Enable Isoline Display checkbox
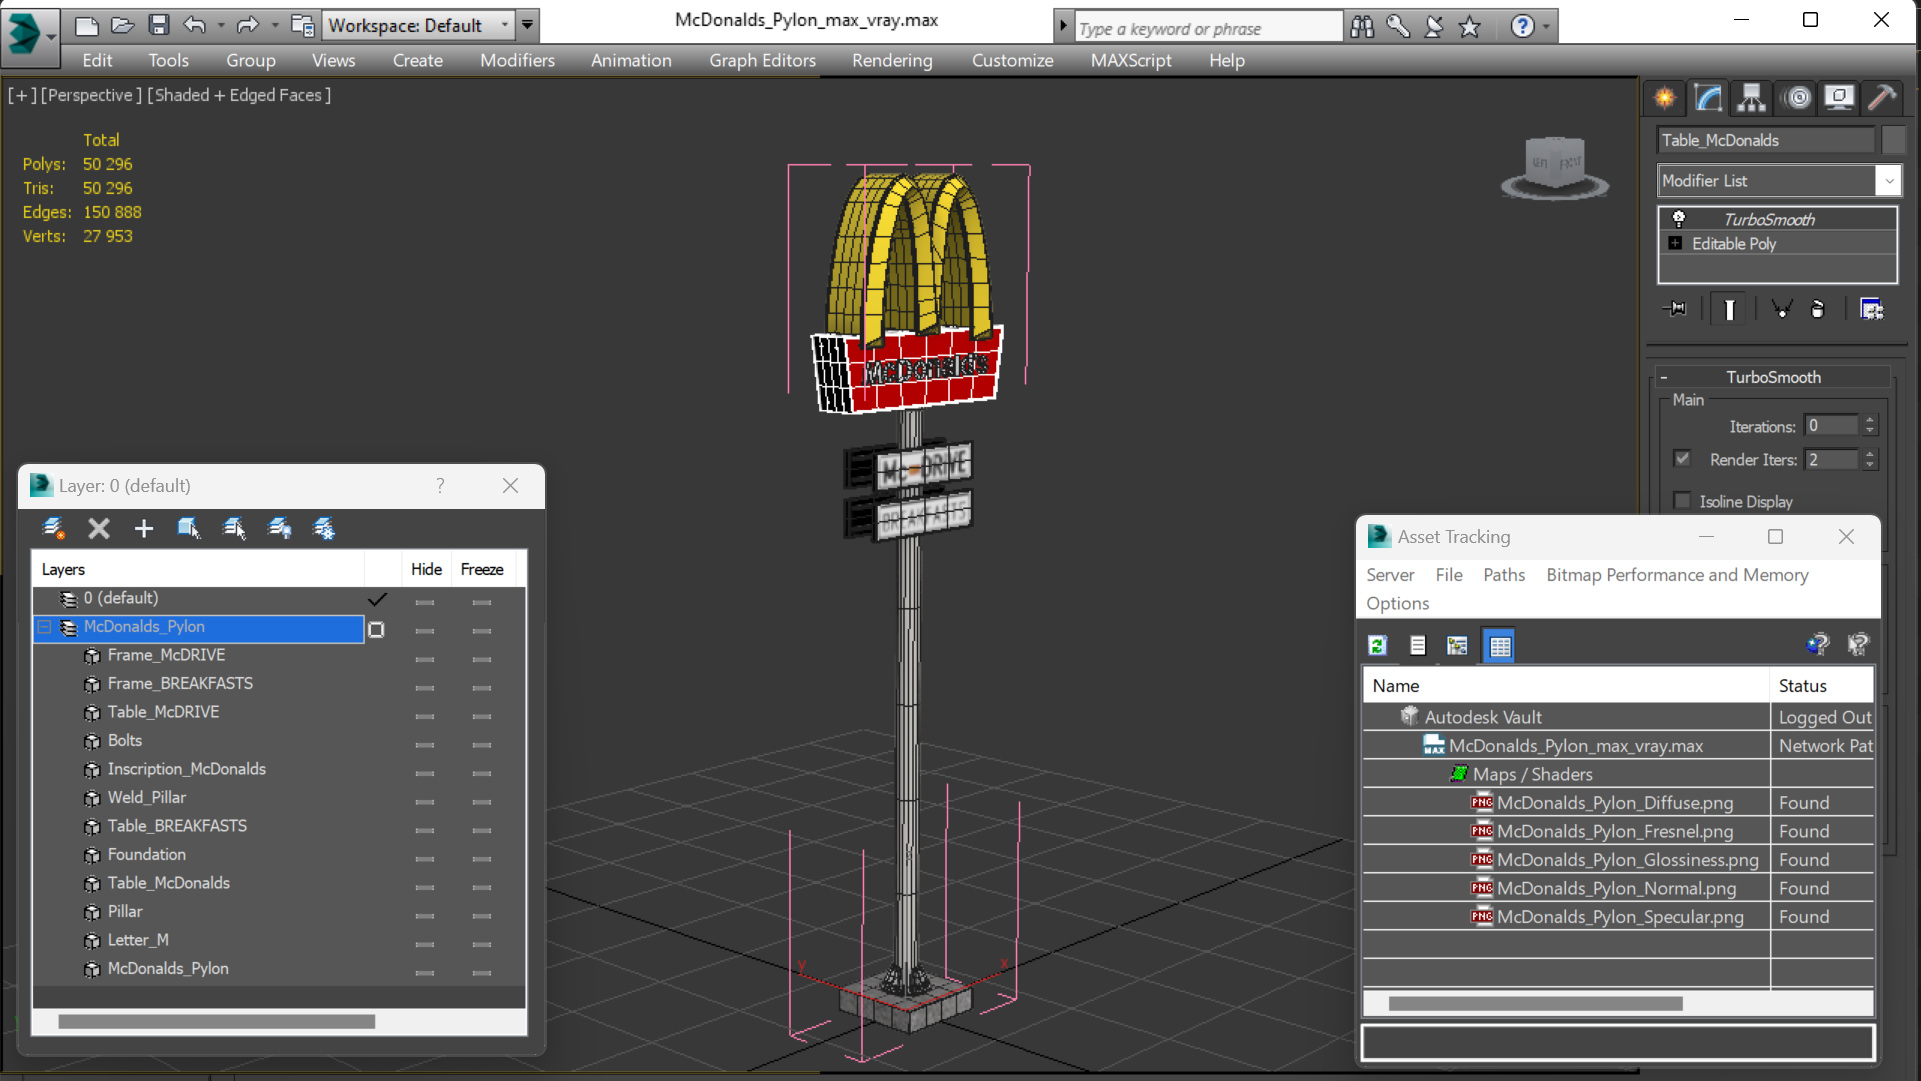Viewport: 1921px width, 1081px height. 1682,501
